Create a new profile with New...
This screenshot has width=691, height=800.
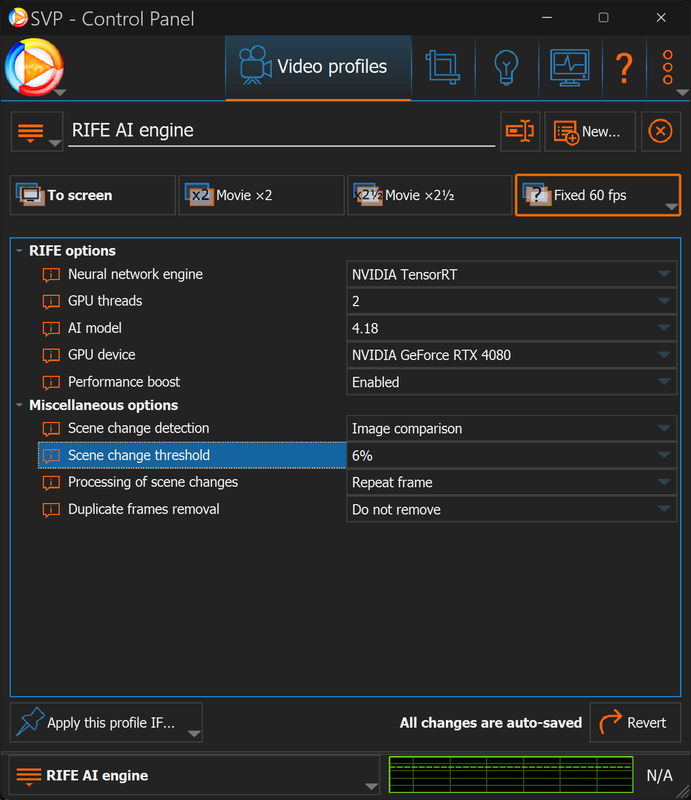click(589, 131)
